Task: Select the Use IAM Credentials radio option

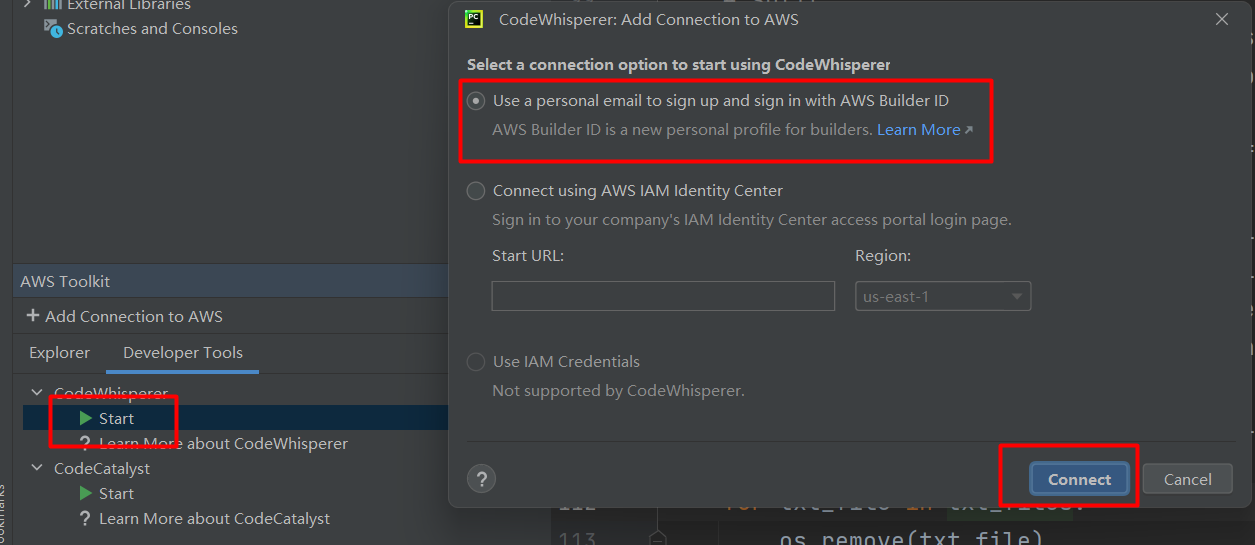Action: (476, 362)
